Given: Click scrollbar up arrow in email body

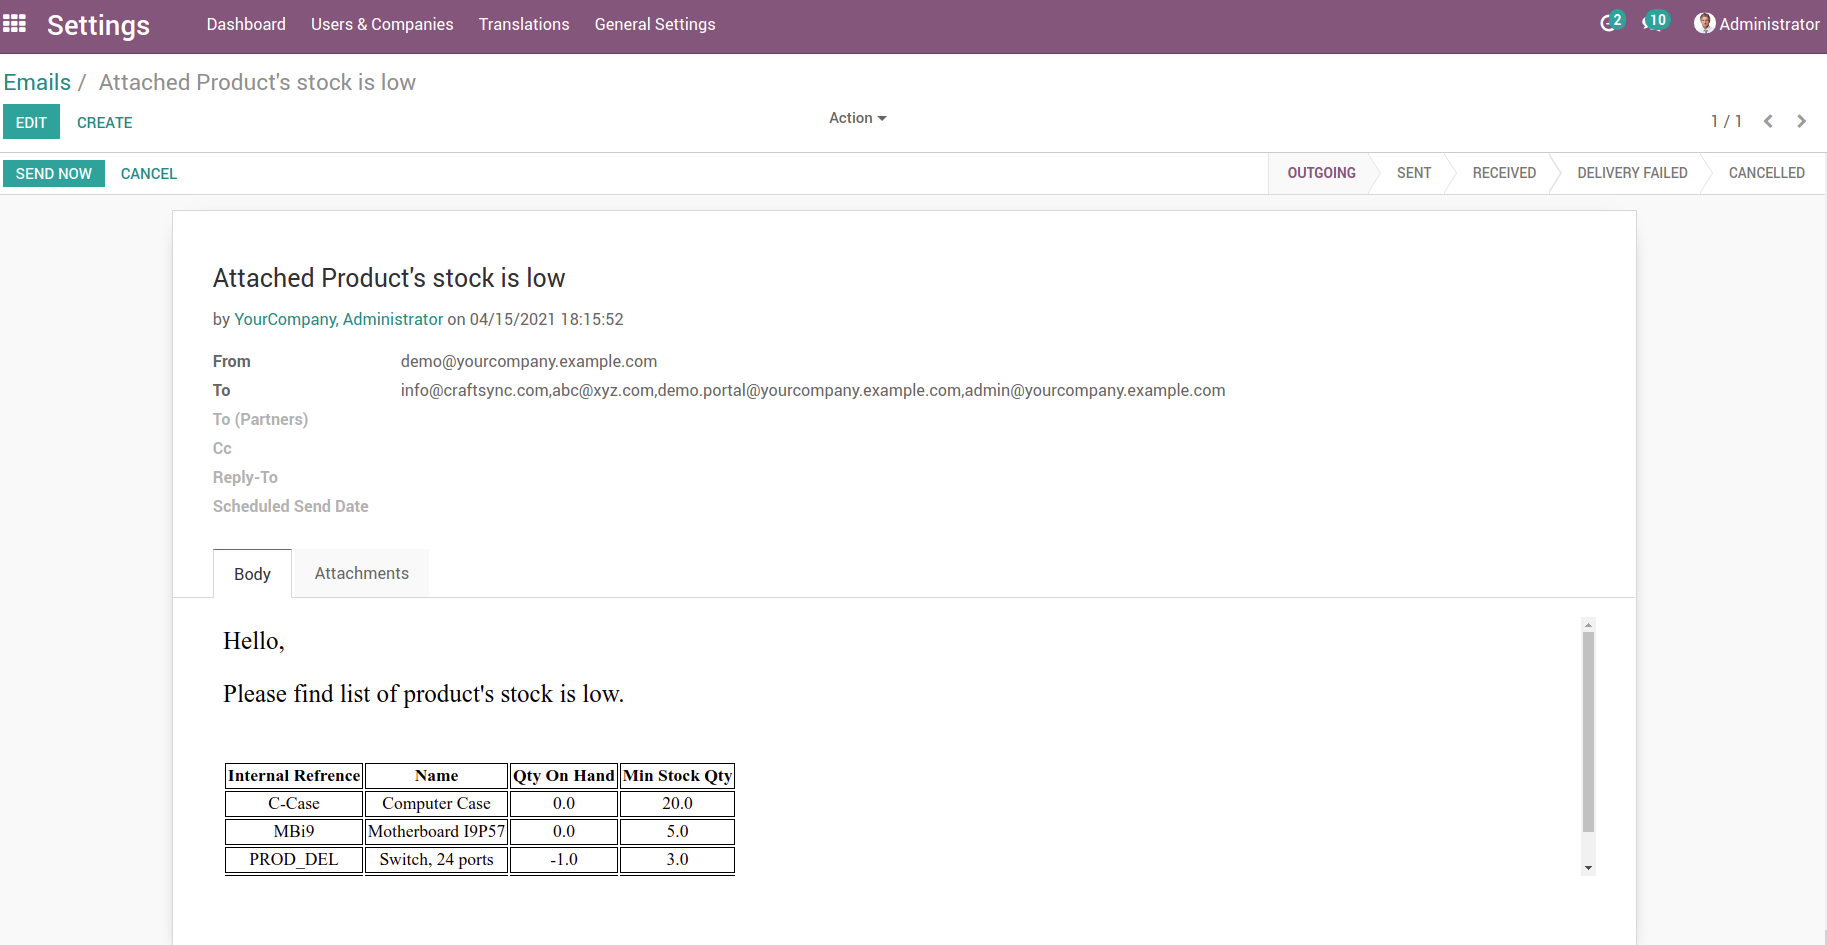Looking at the screenshot, I should coord(1588,625).
